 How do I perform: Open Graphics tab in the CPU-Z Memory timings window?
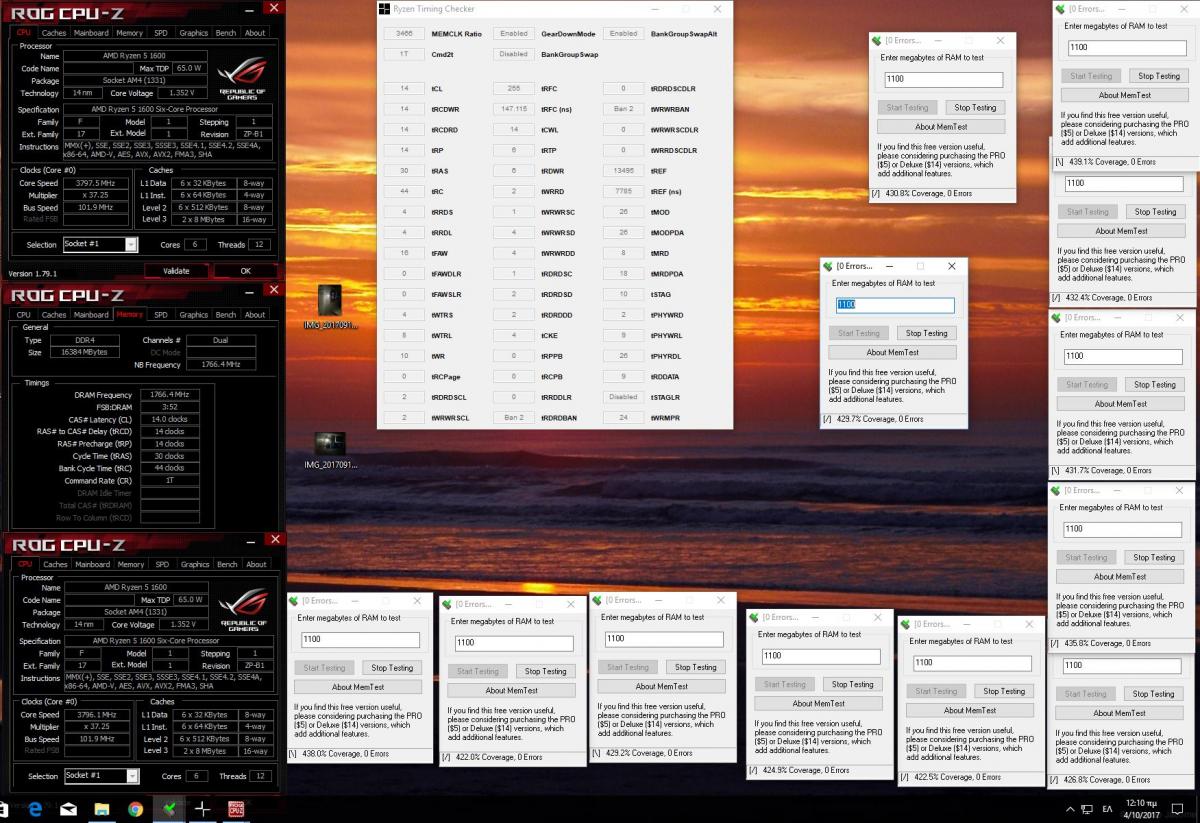click(194, 315)
